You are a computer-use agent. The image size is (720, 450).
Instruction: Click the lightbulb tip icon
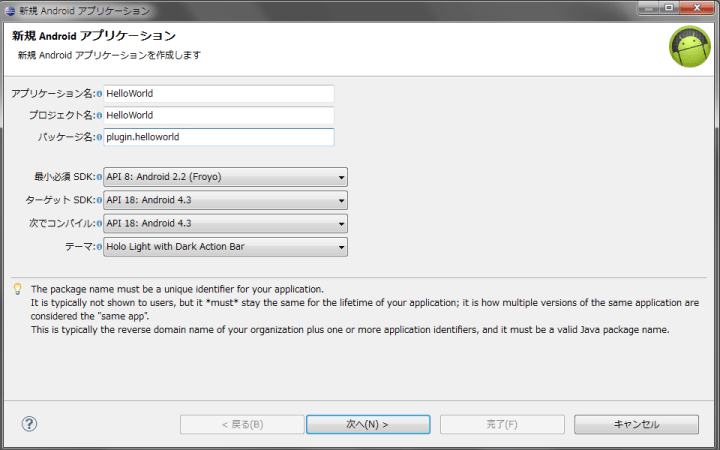tap(17, 289)
